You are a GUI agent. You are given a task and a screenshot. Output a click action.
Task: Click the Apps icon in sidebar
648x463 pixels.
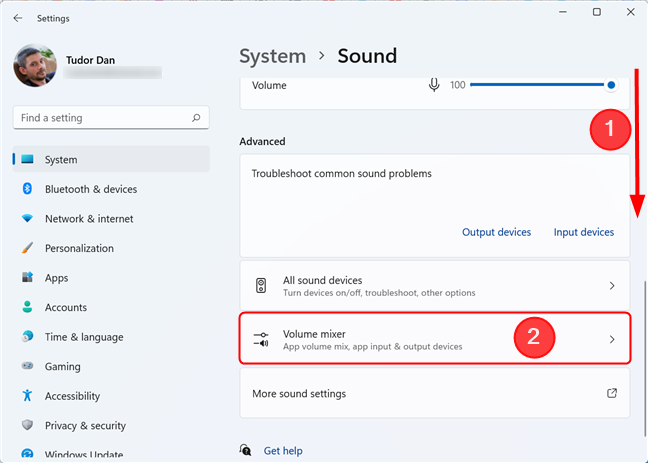pyautogui.click(x=27, y=277)
